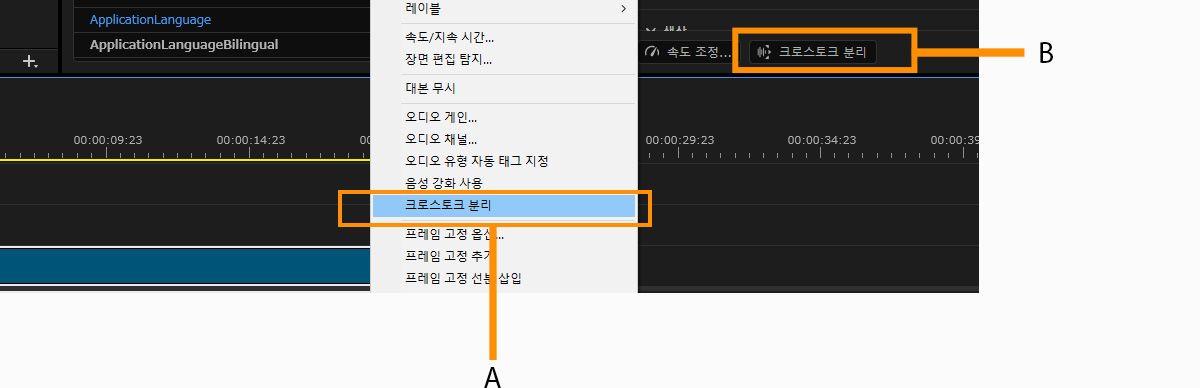This screenshot has width=1200, height=388.
Task: Click the 속도 조정... button
Action: pos(688,52)
